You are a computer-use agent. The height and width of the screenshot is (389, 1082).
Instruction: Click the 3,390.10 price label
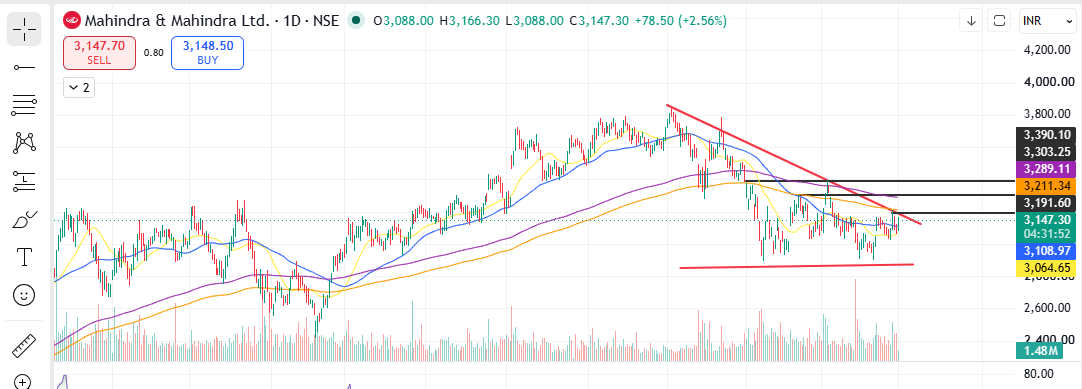[1047, 135]
